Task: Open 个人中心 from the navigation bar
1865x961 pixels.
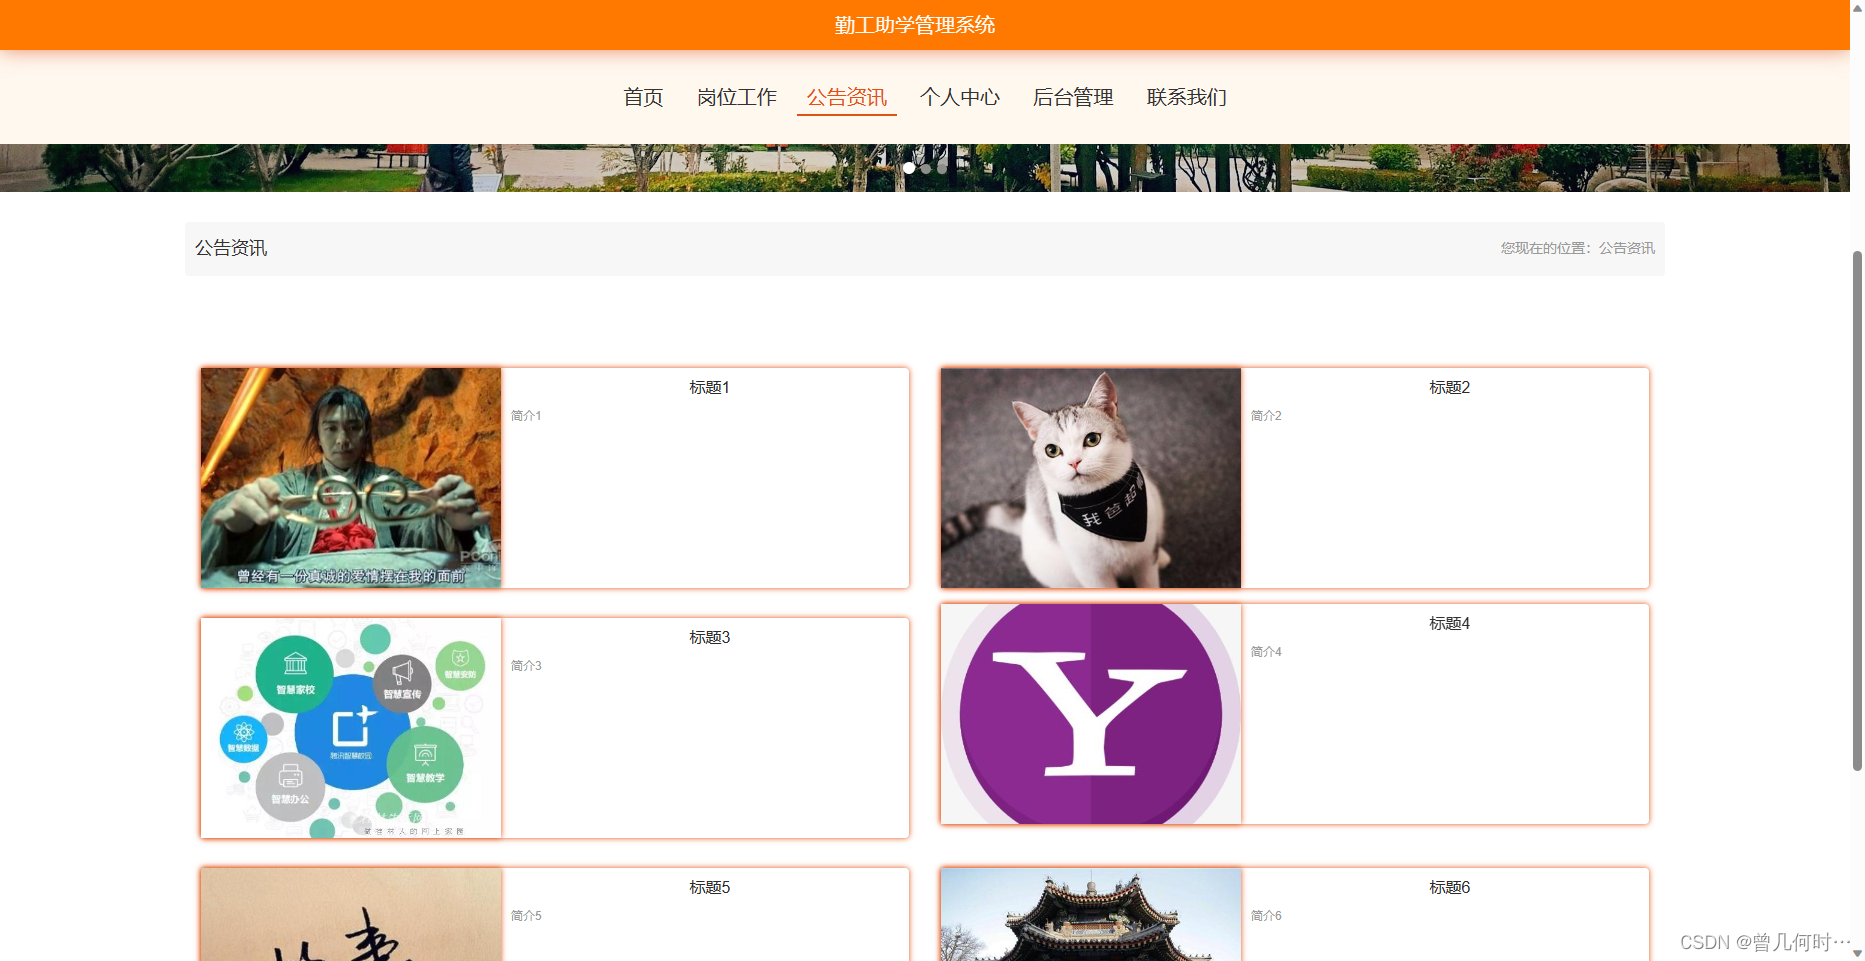Action: click(x=960, y=97)
